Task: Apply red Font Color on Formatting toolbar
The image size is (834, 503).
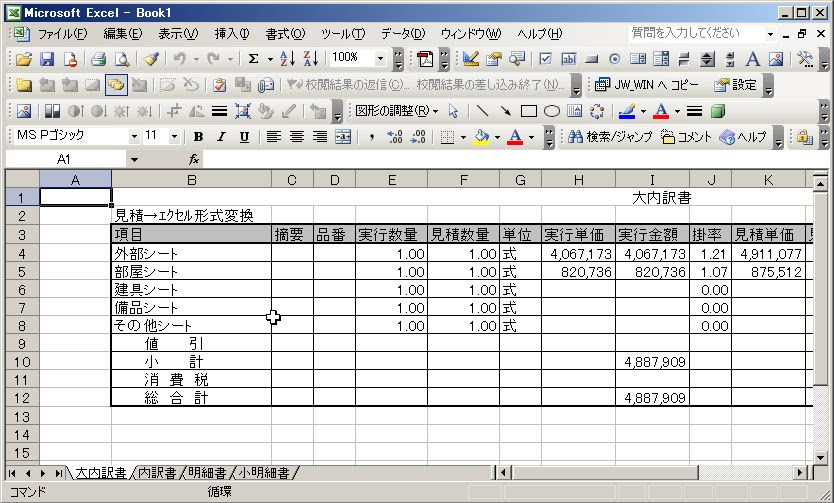Action: [515, 137]
